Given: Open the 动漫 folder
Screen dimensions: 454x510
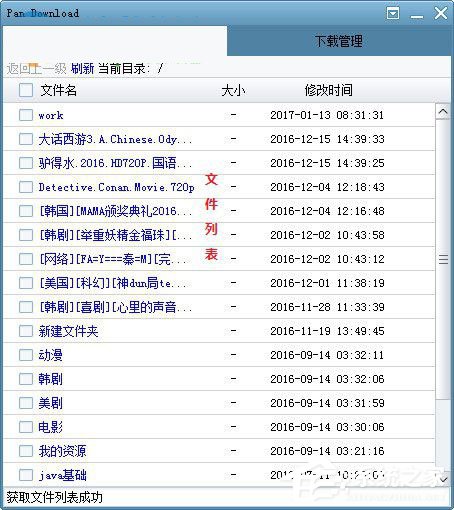Looking at the screenshot, I should (x=50, y=355).
